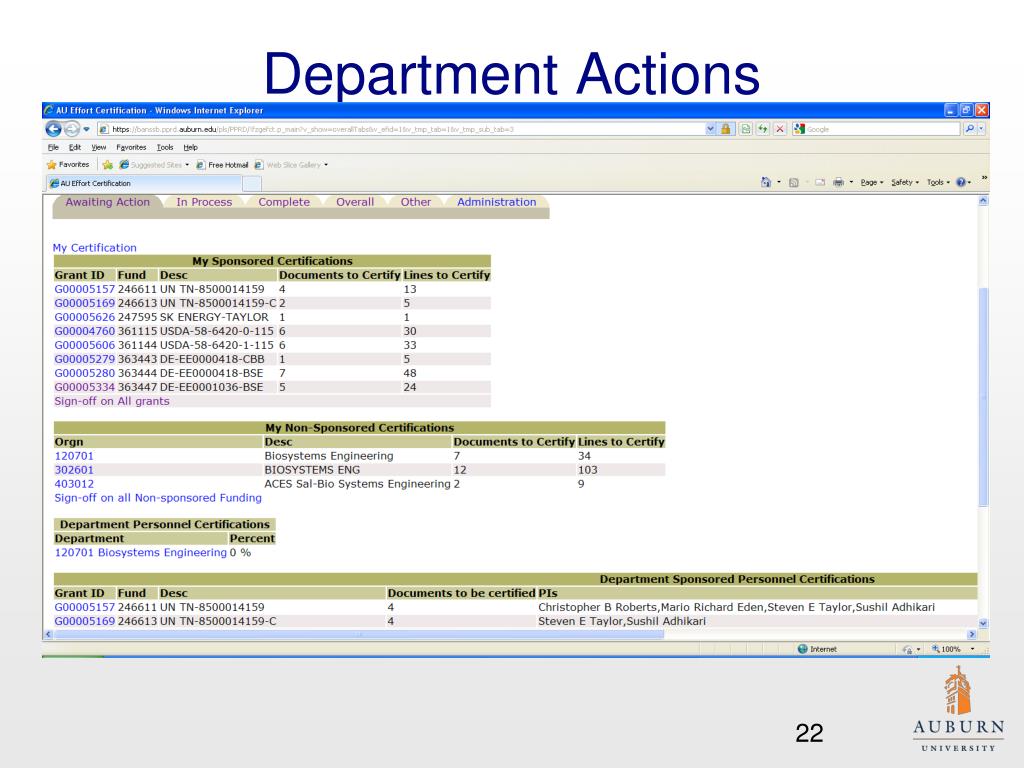Open Web Slice Gallery favorite

(287, 165)
